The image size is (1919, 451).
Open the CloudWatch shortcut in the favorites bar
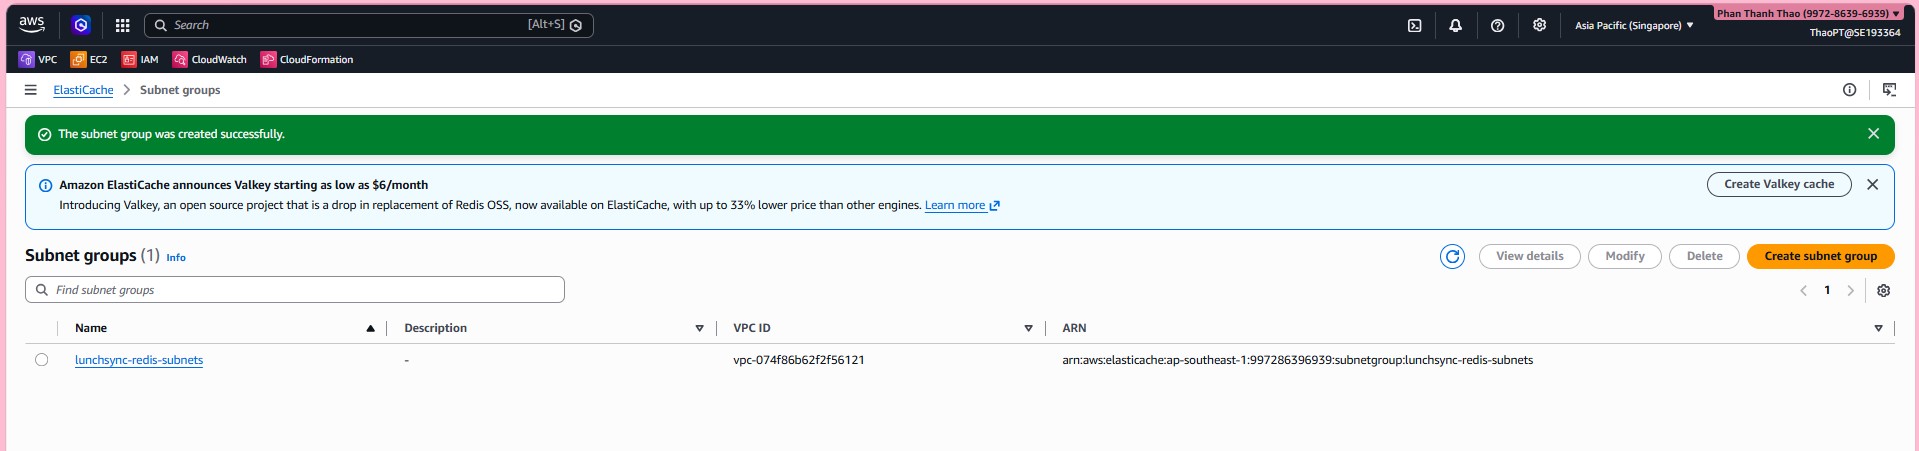point(209,59)
